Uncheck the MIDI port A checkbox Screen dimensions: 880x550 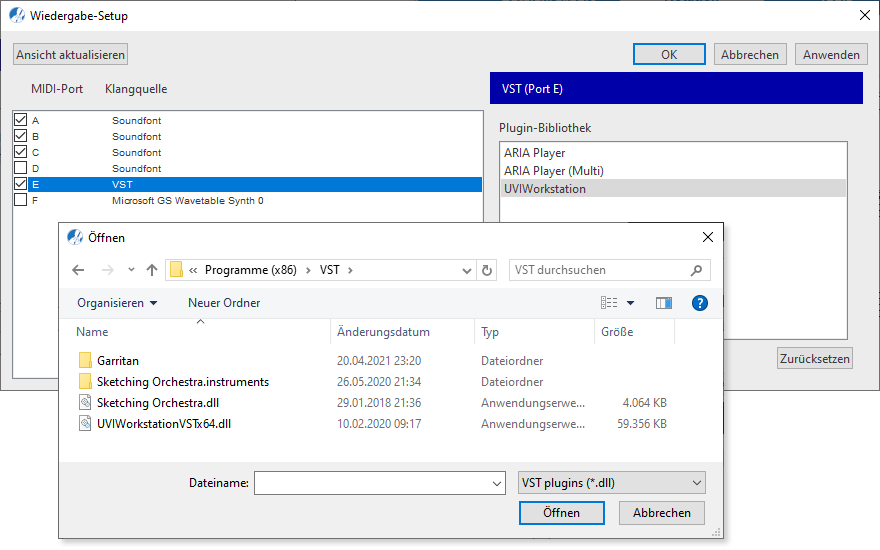[21, 120]
